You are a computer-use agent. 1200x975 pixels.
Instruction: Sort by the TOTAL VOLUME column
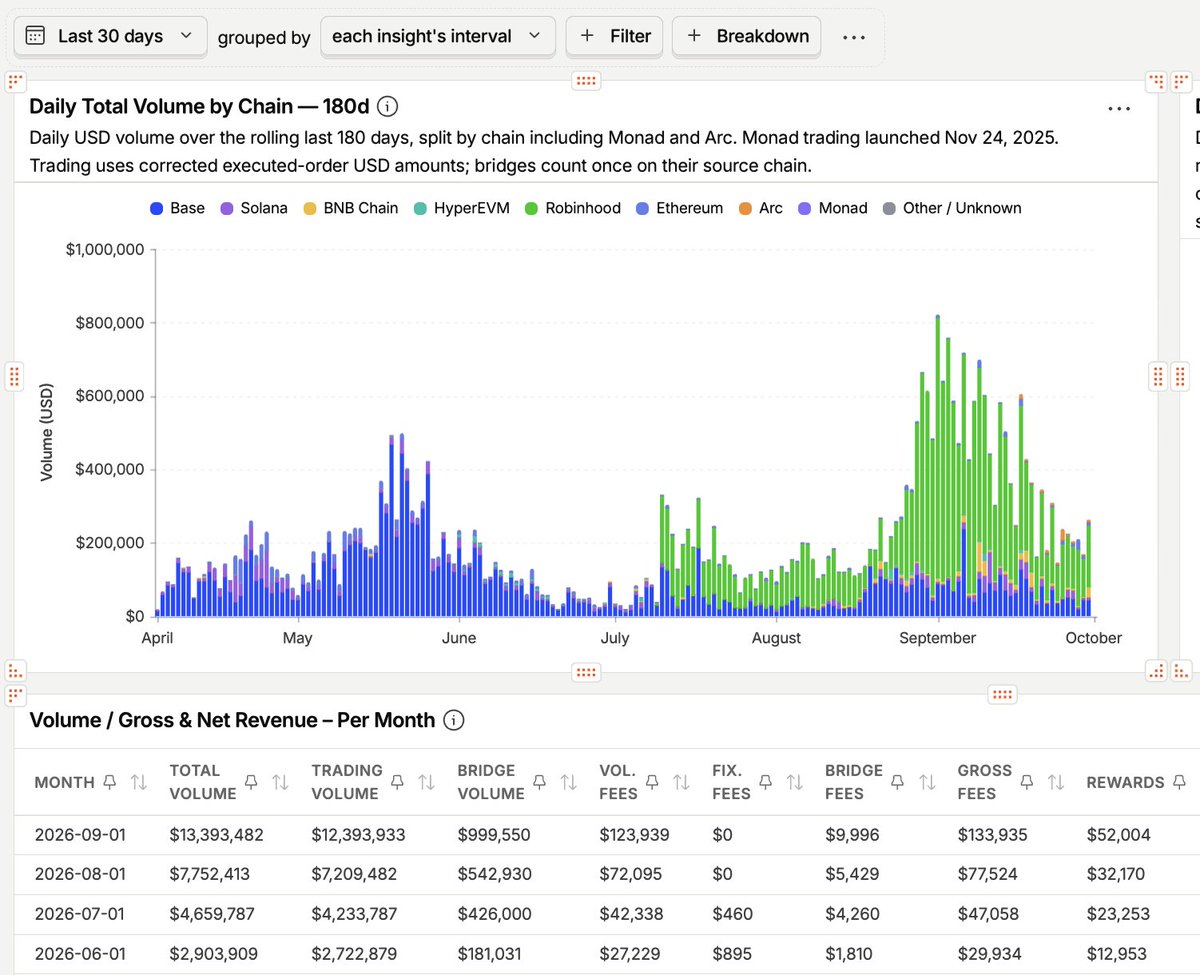(281, 782)
